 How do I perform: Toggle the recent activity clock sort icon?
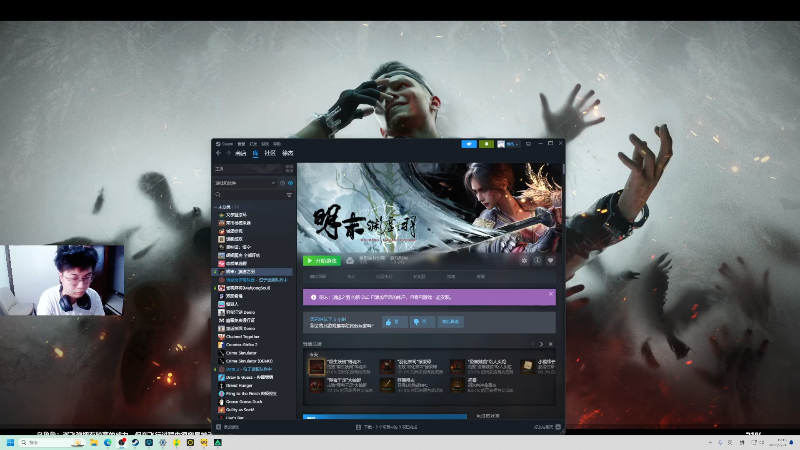pyautogui.click(x=282, y=183)
